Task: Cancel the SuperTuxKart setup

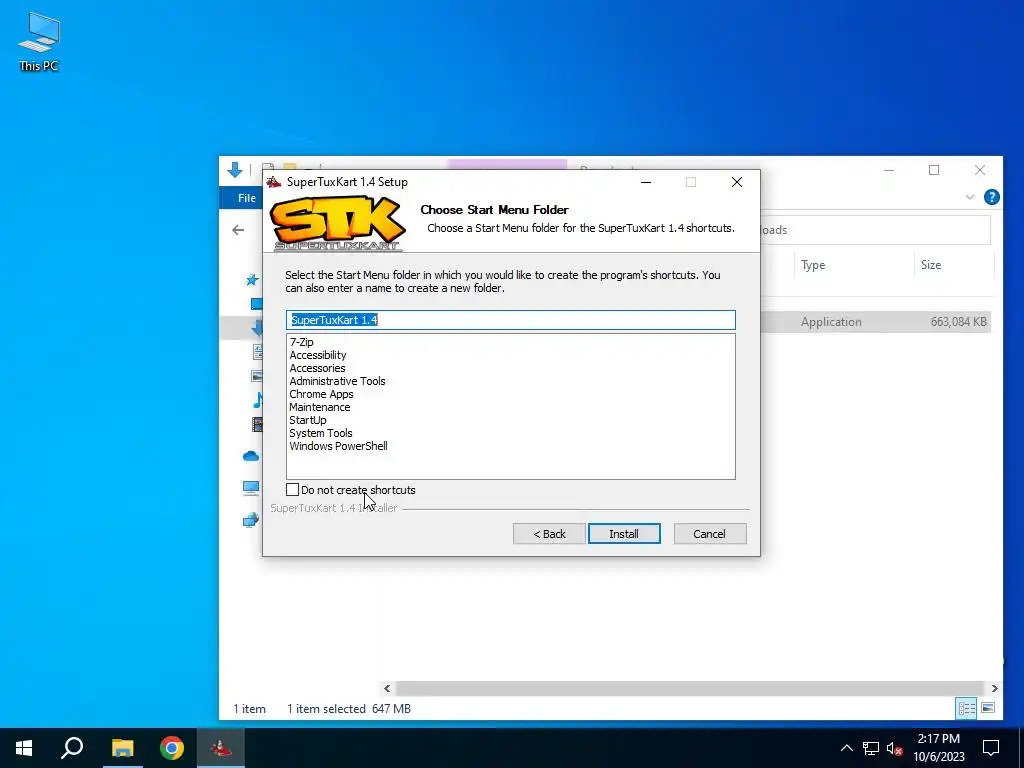Action: pyautogui.click(x=709, y=534)
